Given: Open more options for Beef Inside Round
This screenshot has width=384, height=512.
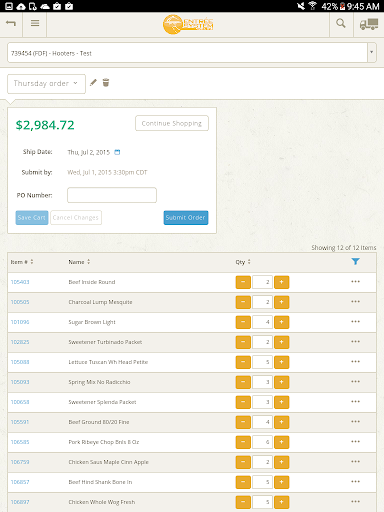Looking at the screenshot, I should (x=355, y=282).
